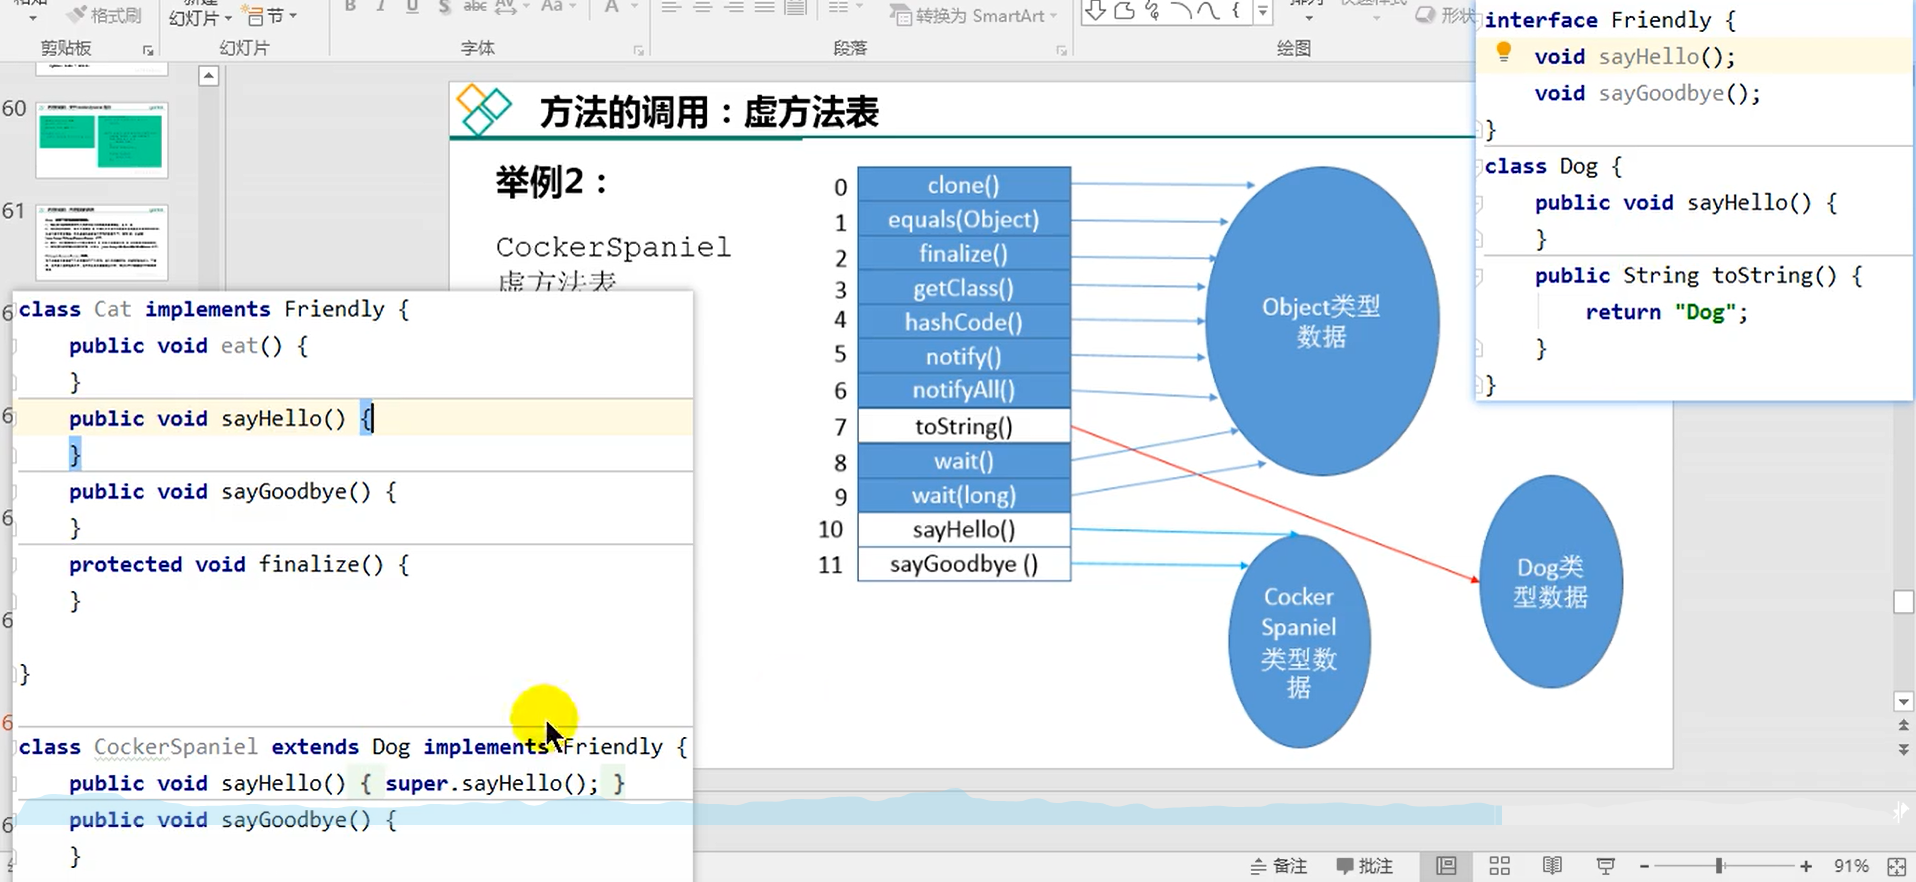This screenshot has height=882, width=1916.
Task: Toggle underline formatting in the font group
Action: pyautogui.click(x=412, y=6)
